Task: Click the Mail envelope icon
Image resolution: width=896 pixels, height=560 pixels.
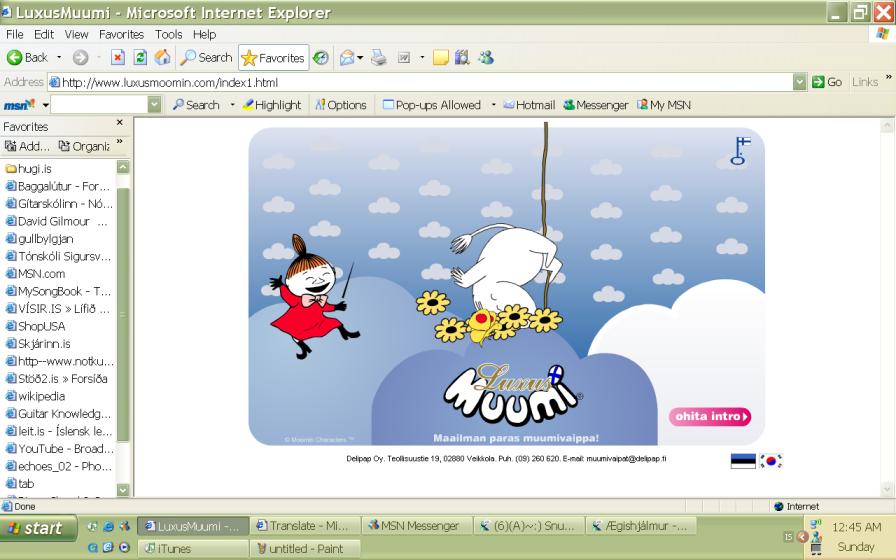Action: pyautogui.click(x=346, y=58)
